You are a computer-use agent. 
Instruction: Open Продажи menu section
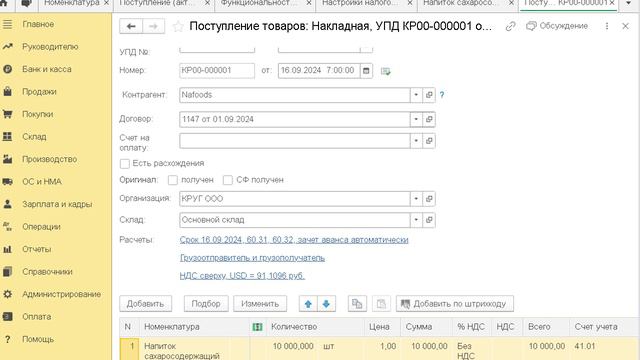pyautogui.click(x=39, y=92)
